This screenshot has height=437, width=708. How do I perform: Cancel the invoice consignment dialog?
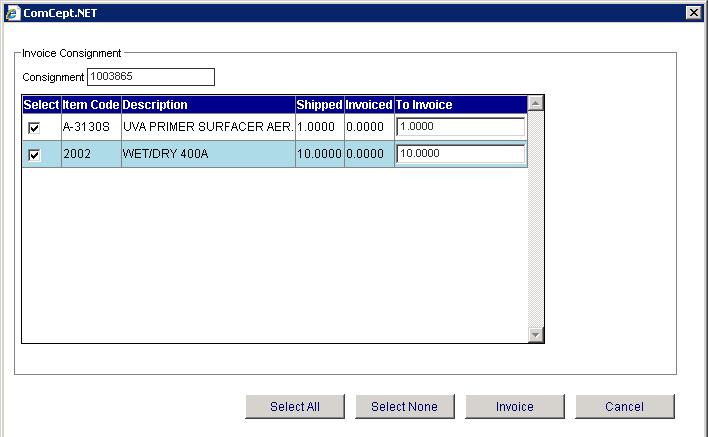click(624, 407)
